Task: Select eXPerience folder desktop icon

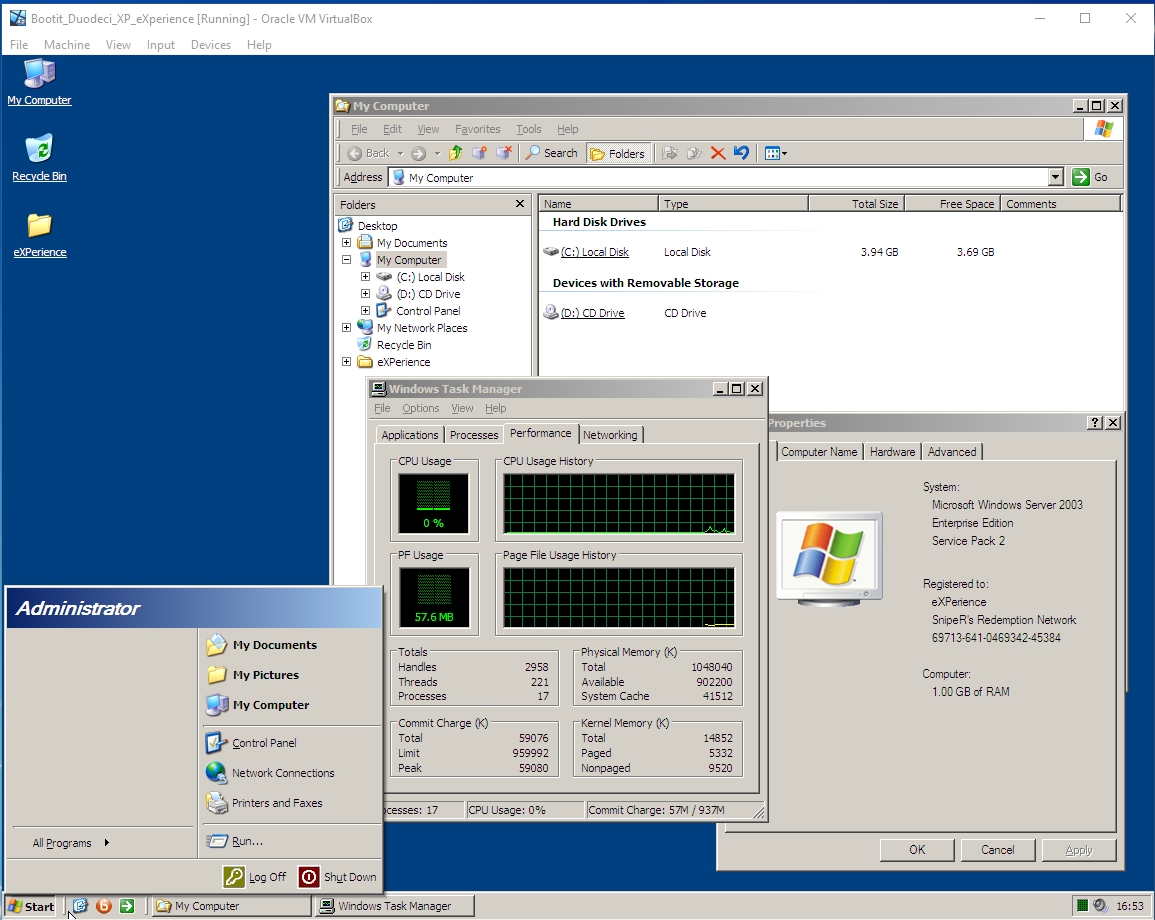Action: (x=40, y=234)
